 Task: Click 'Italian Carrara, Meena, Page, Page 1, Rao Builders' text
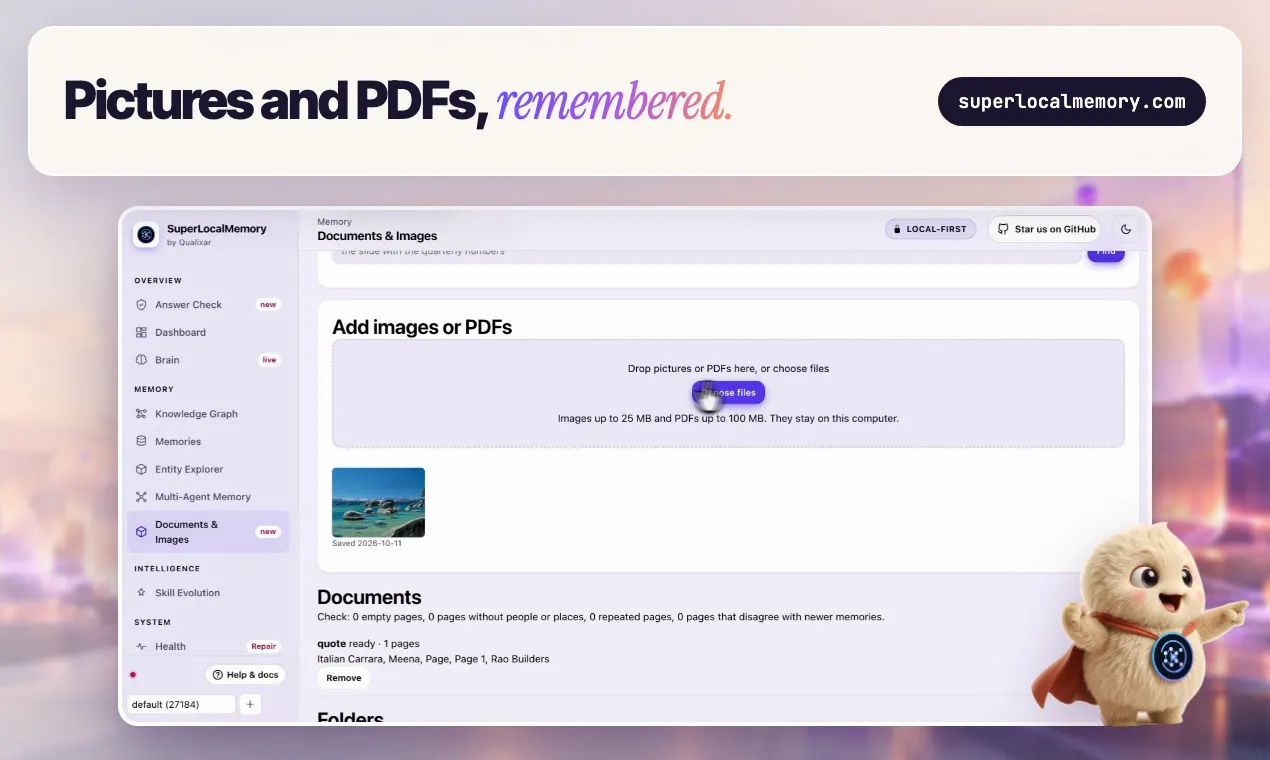pyautogui.click(x=433, y=659)
